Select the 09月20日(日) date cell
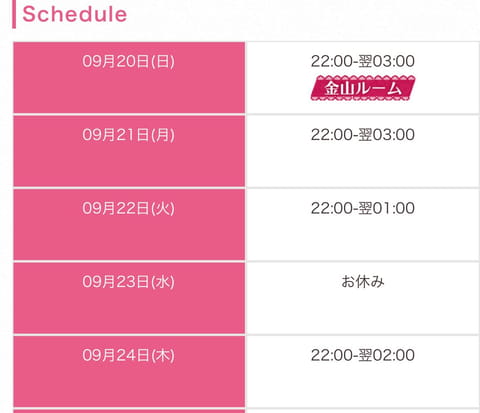The height and width of the screenshot is (413, 480). [x=129, y=78]
